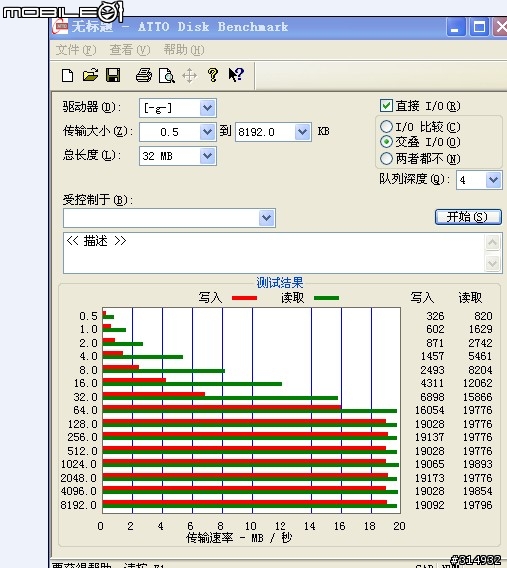Screen dimensions: 507x568
Task: Click the Open folder toolbar icon
Action: click(90, 75)
